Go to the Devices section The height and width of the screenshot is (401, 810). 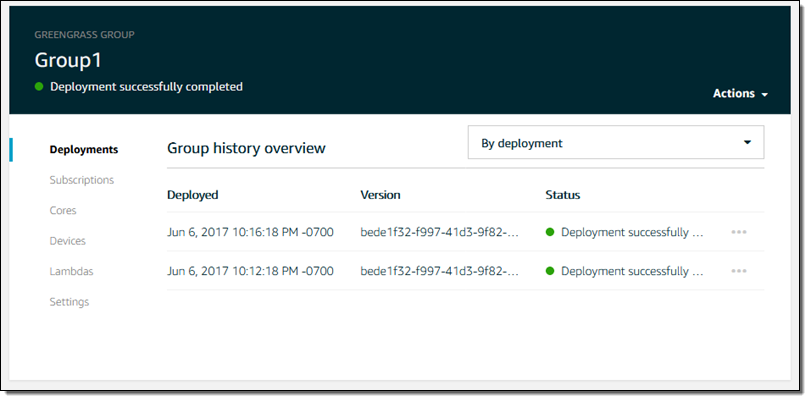(x=67, y=241)
